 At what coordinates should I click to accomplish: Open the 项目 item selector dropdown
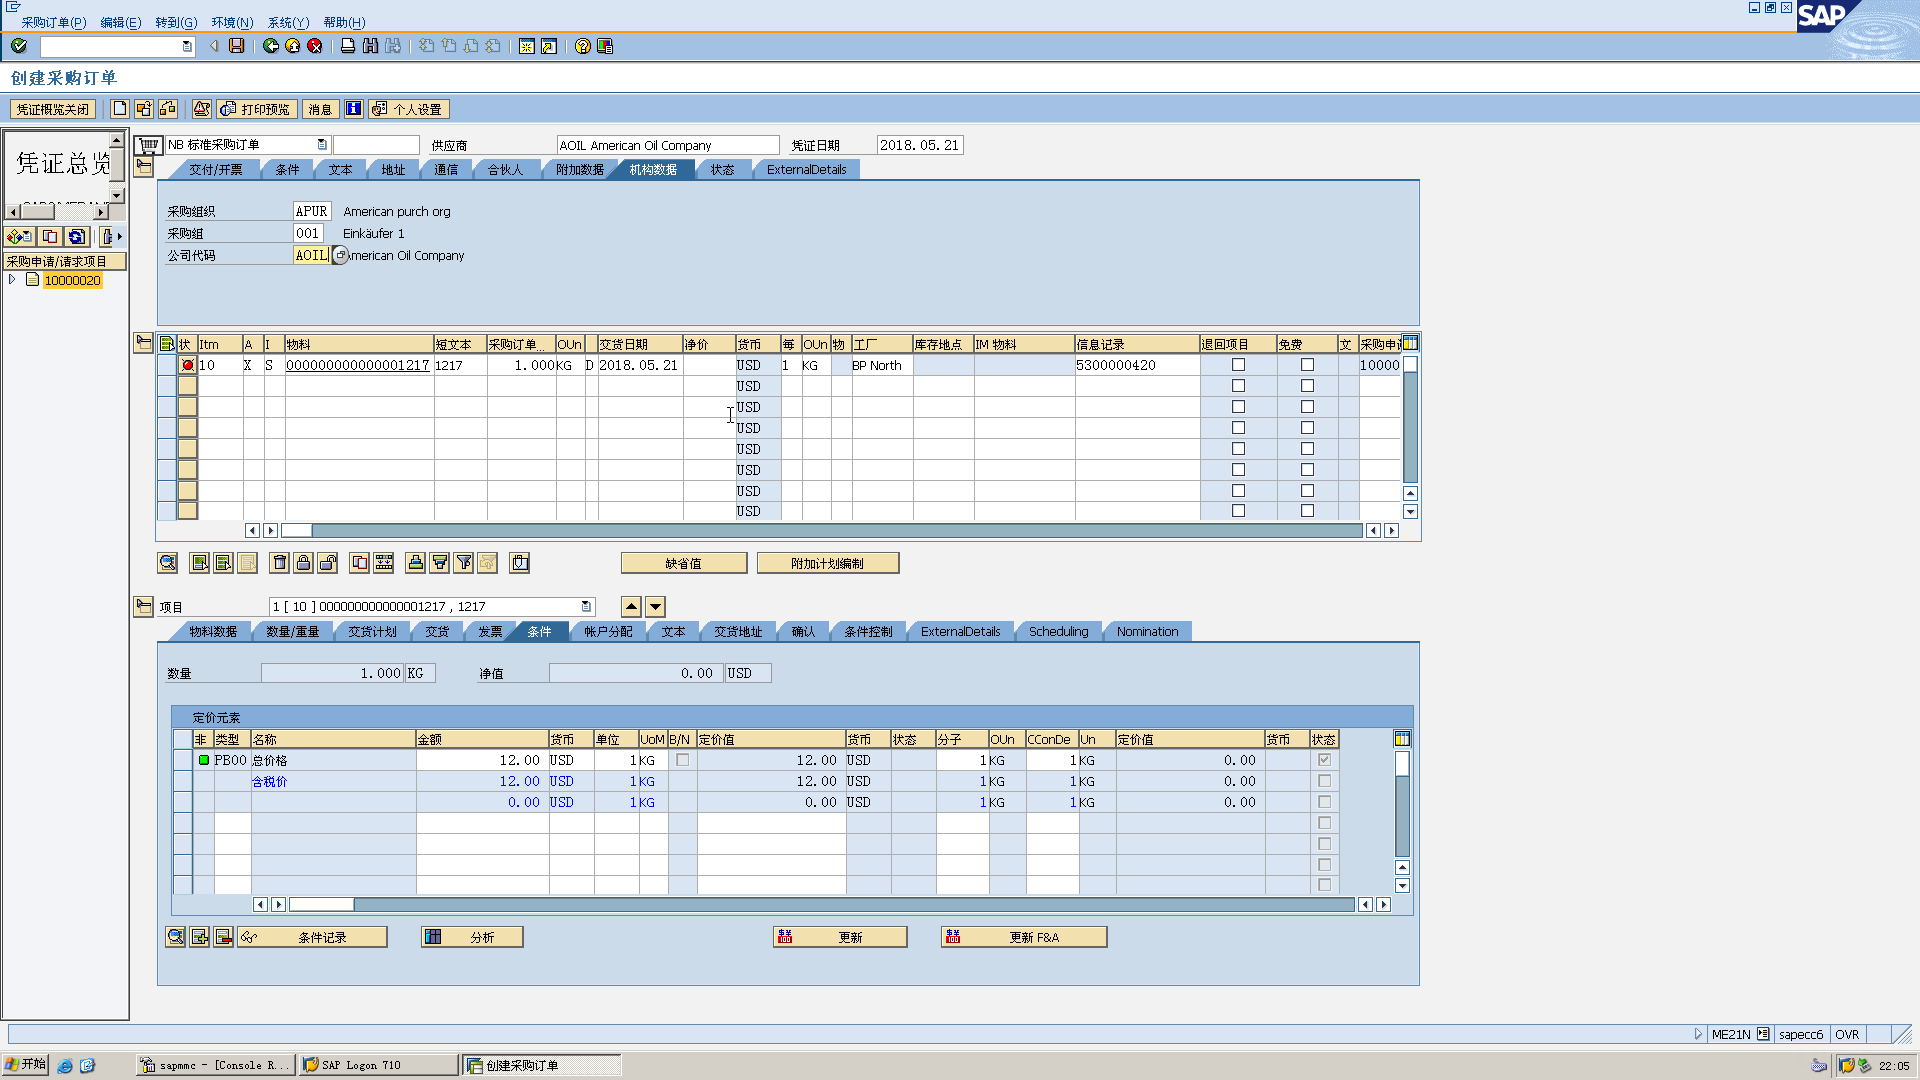586,606
